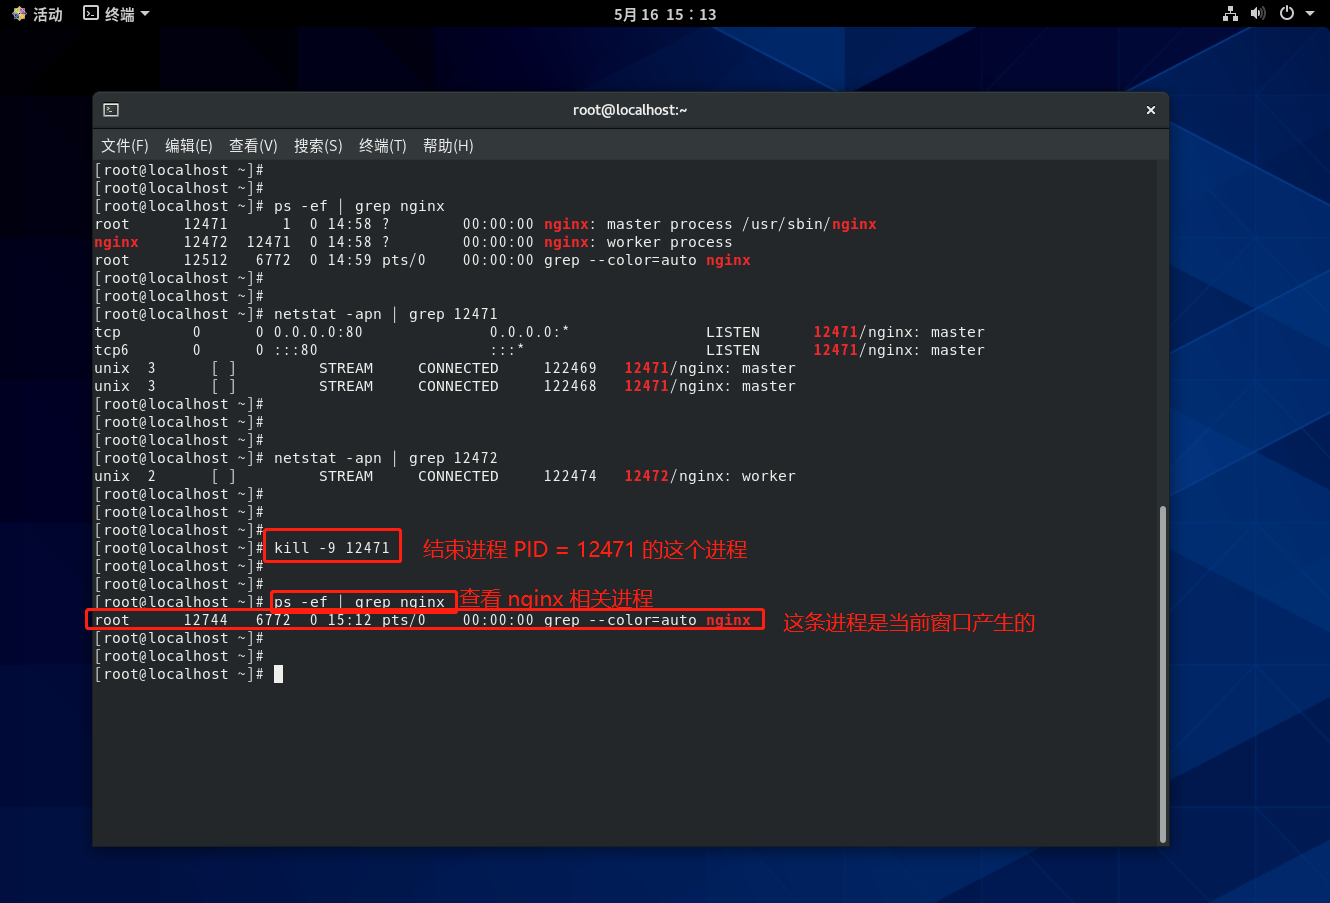Viewport: 1330px width, 903px height.
Task: Click the root@localhost:~ window title bar
Action: click(x=630, y=110)
